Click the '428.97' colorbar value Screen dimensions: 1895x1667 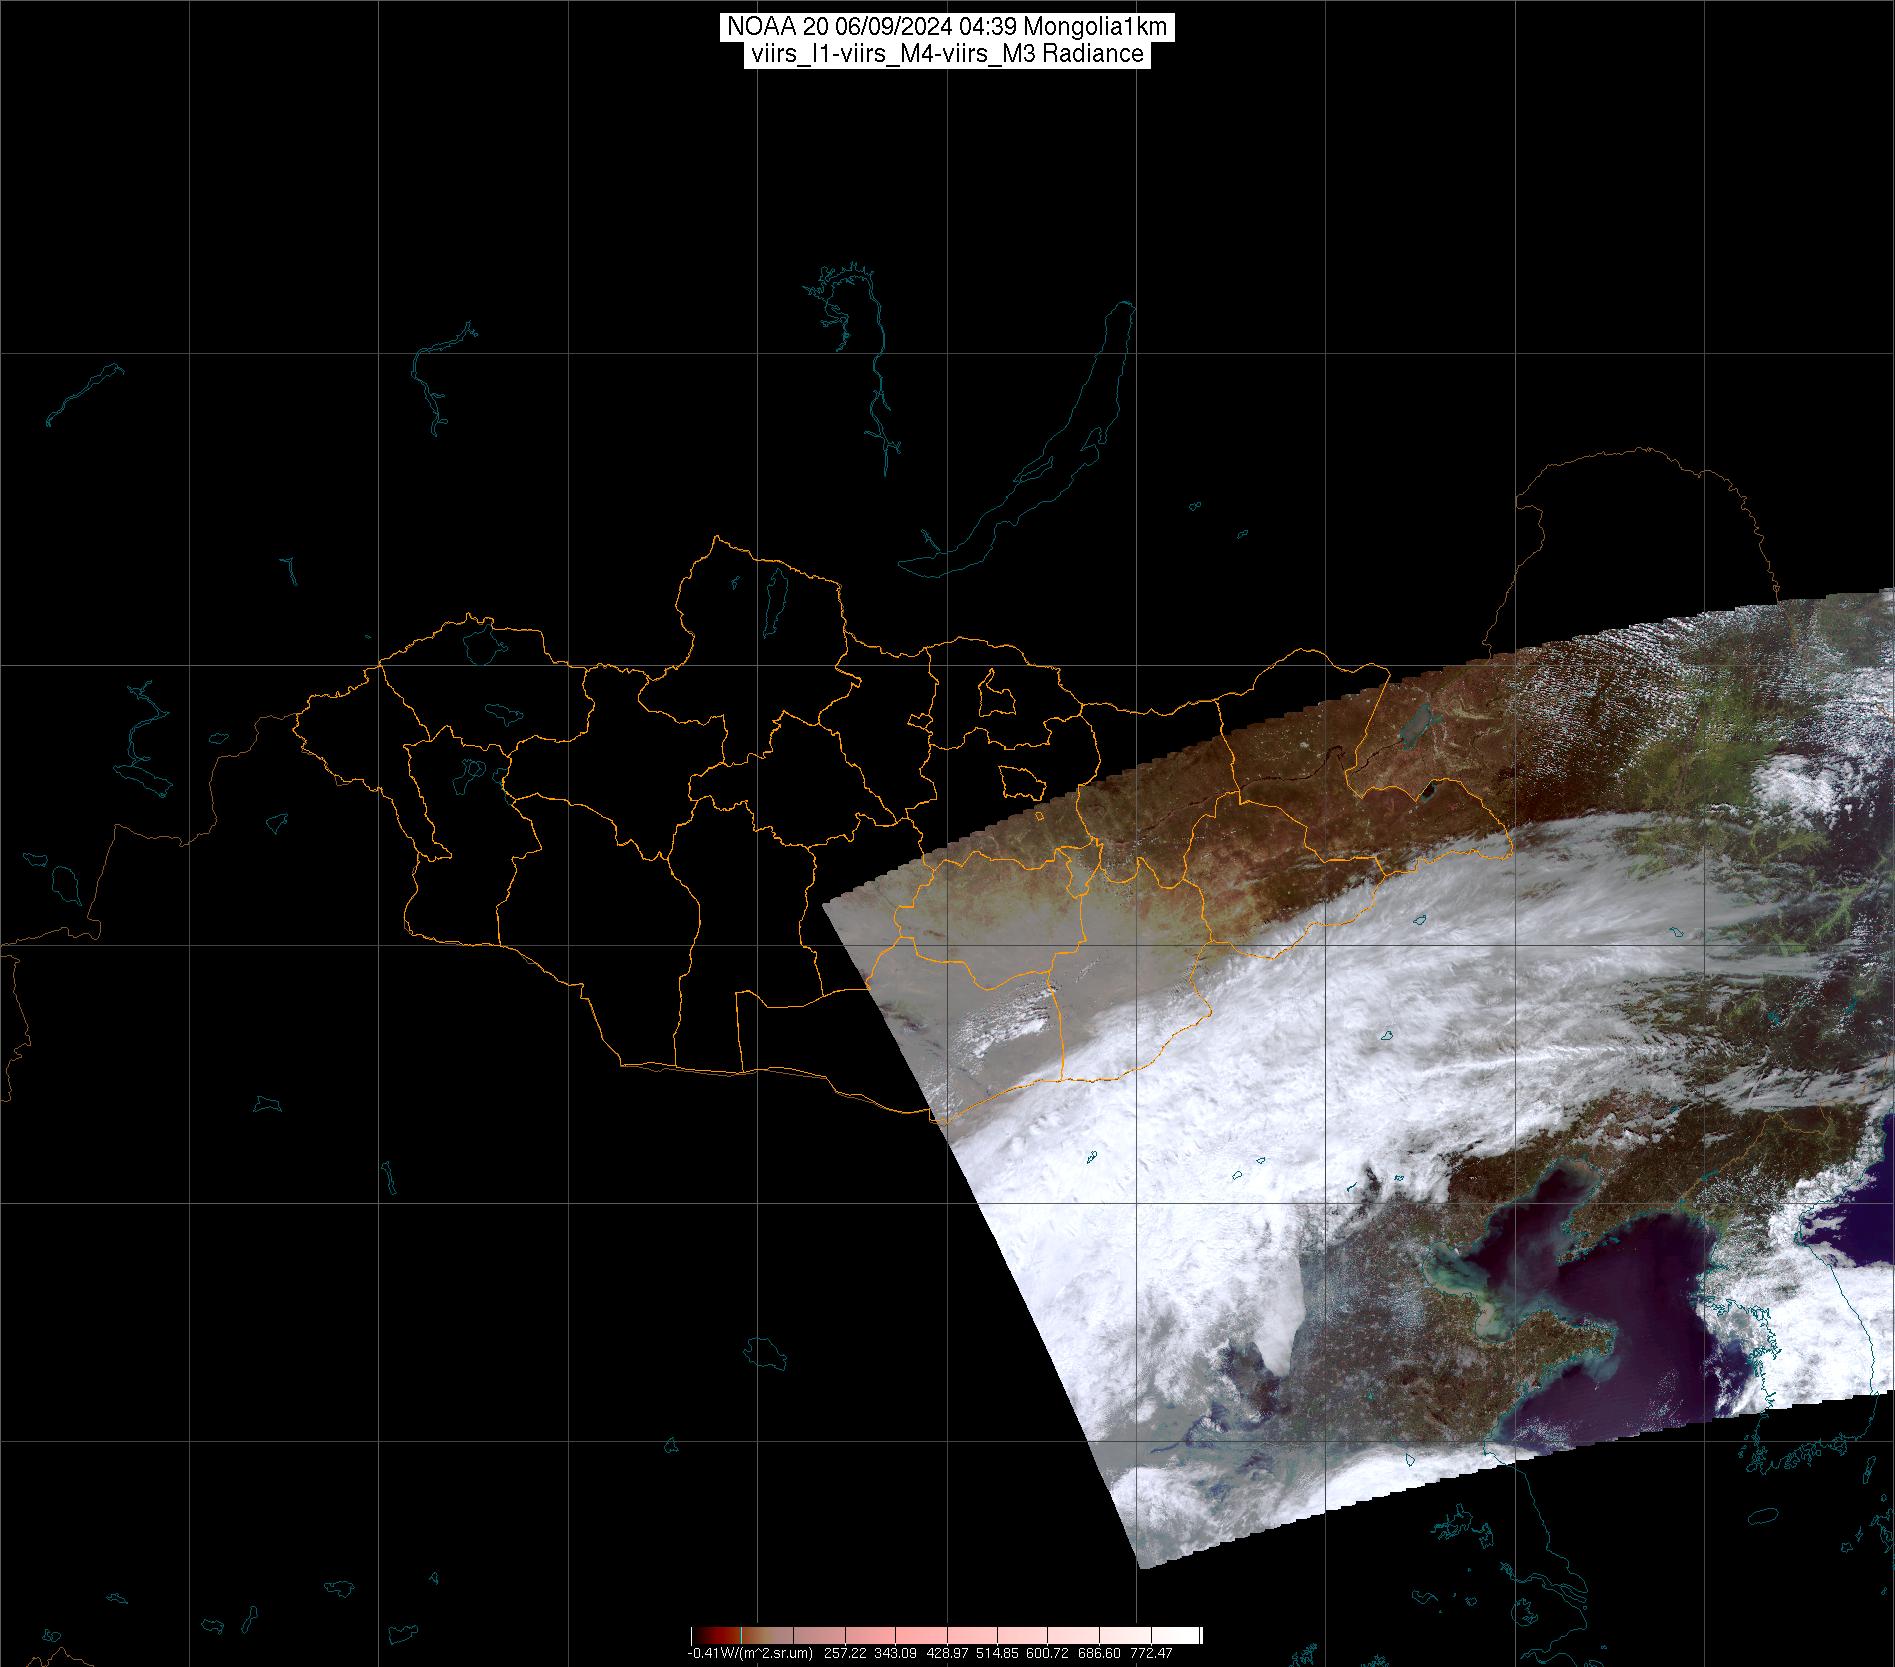pyautogui.click(x=947, y=1653)
